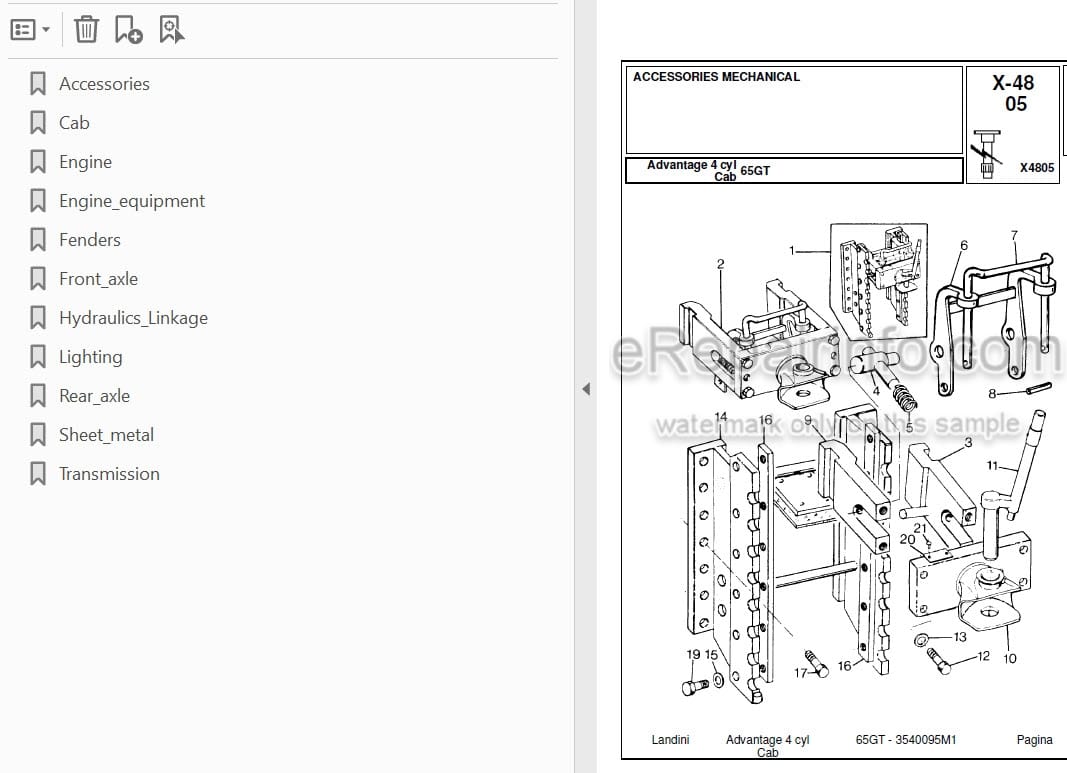Viewport: 1067px width, 773px height.
Task: Click the bookmark icon beside Cab
Action: (x=38, y=122)
